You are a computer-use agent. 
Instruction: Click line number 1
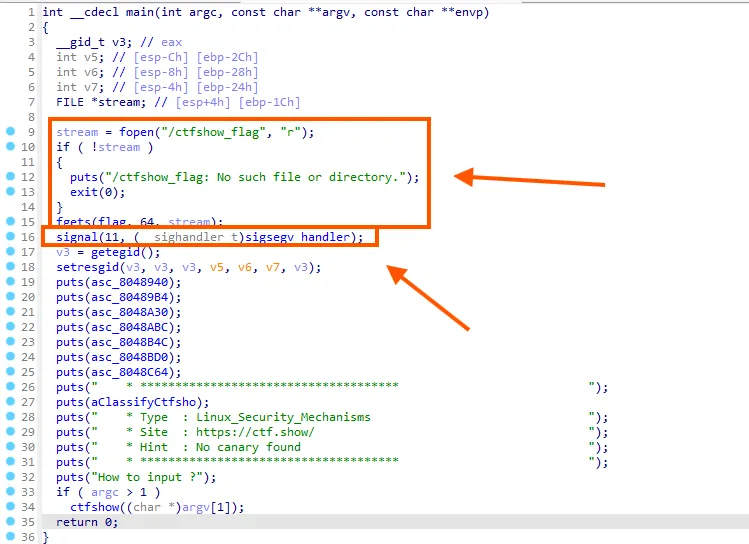click(31, 12)
